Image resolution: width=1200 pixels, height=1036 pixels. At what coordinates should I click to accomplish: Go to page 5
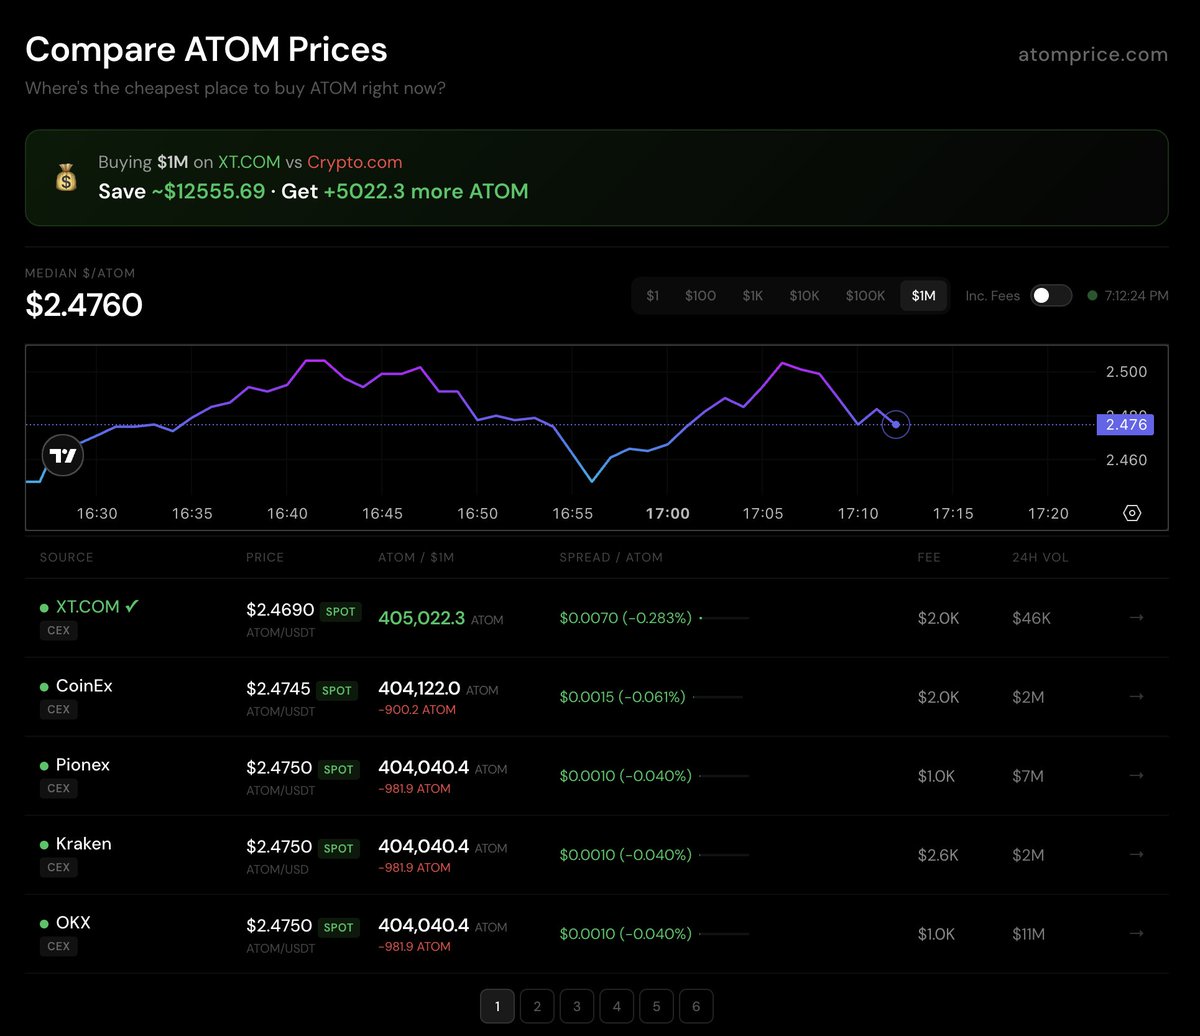pos(656,1006)
